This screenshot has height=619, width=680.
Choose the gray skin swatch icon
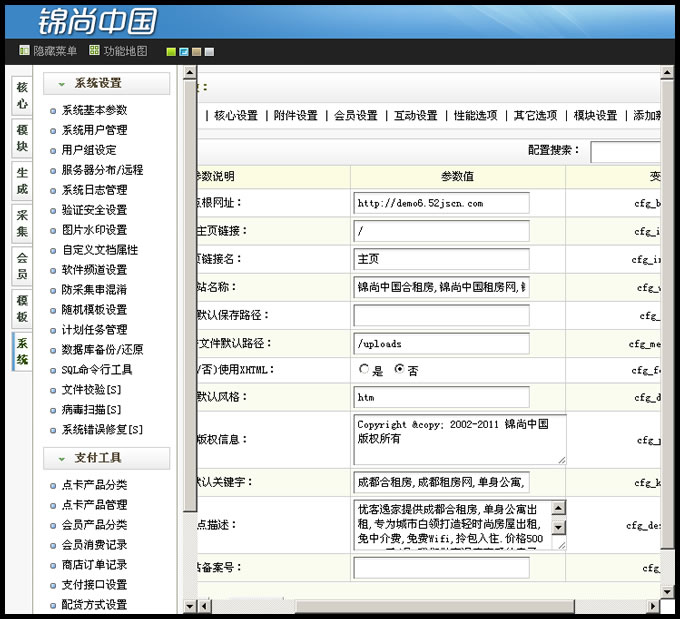coord(209,51)
